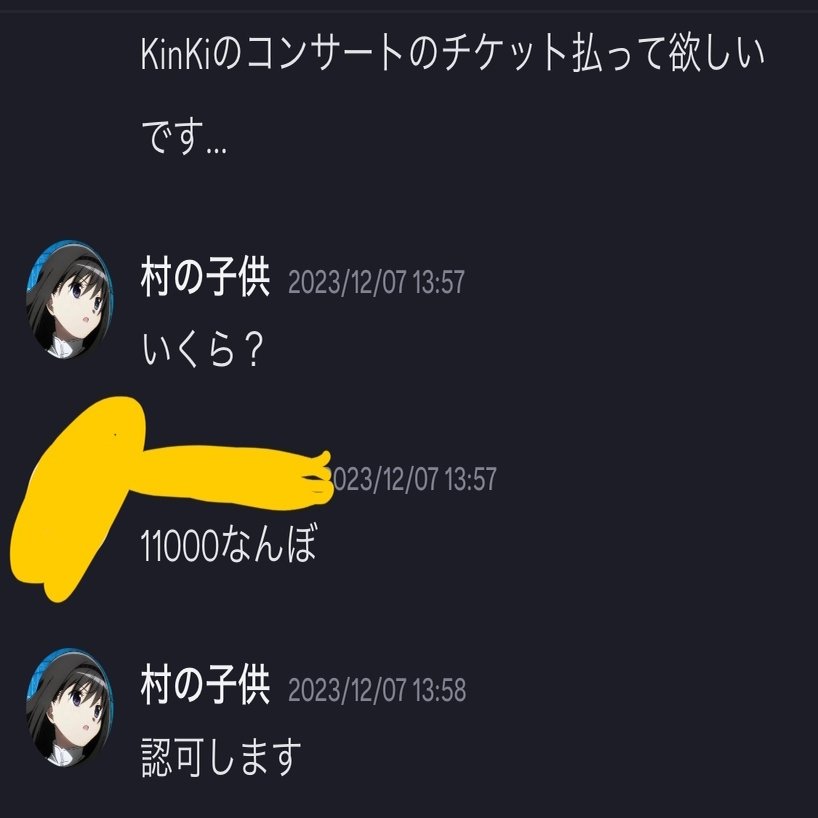This screenshot has height=818, width=818.
Task: Click the KinKi word in the first message
Action: [175, 54]
